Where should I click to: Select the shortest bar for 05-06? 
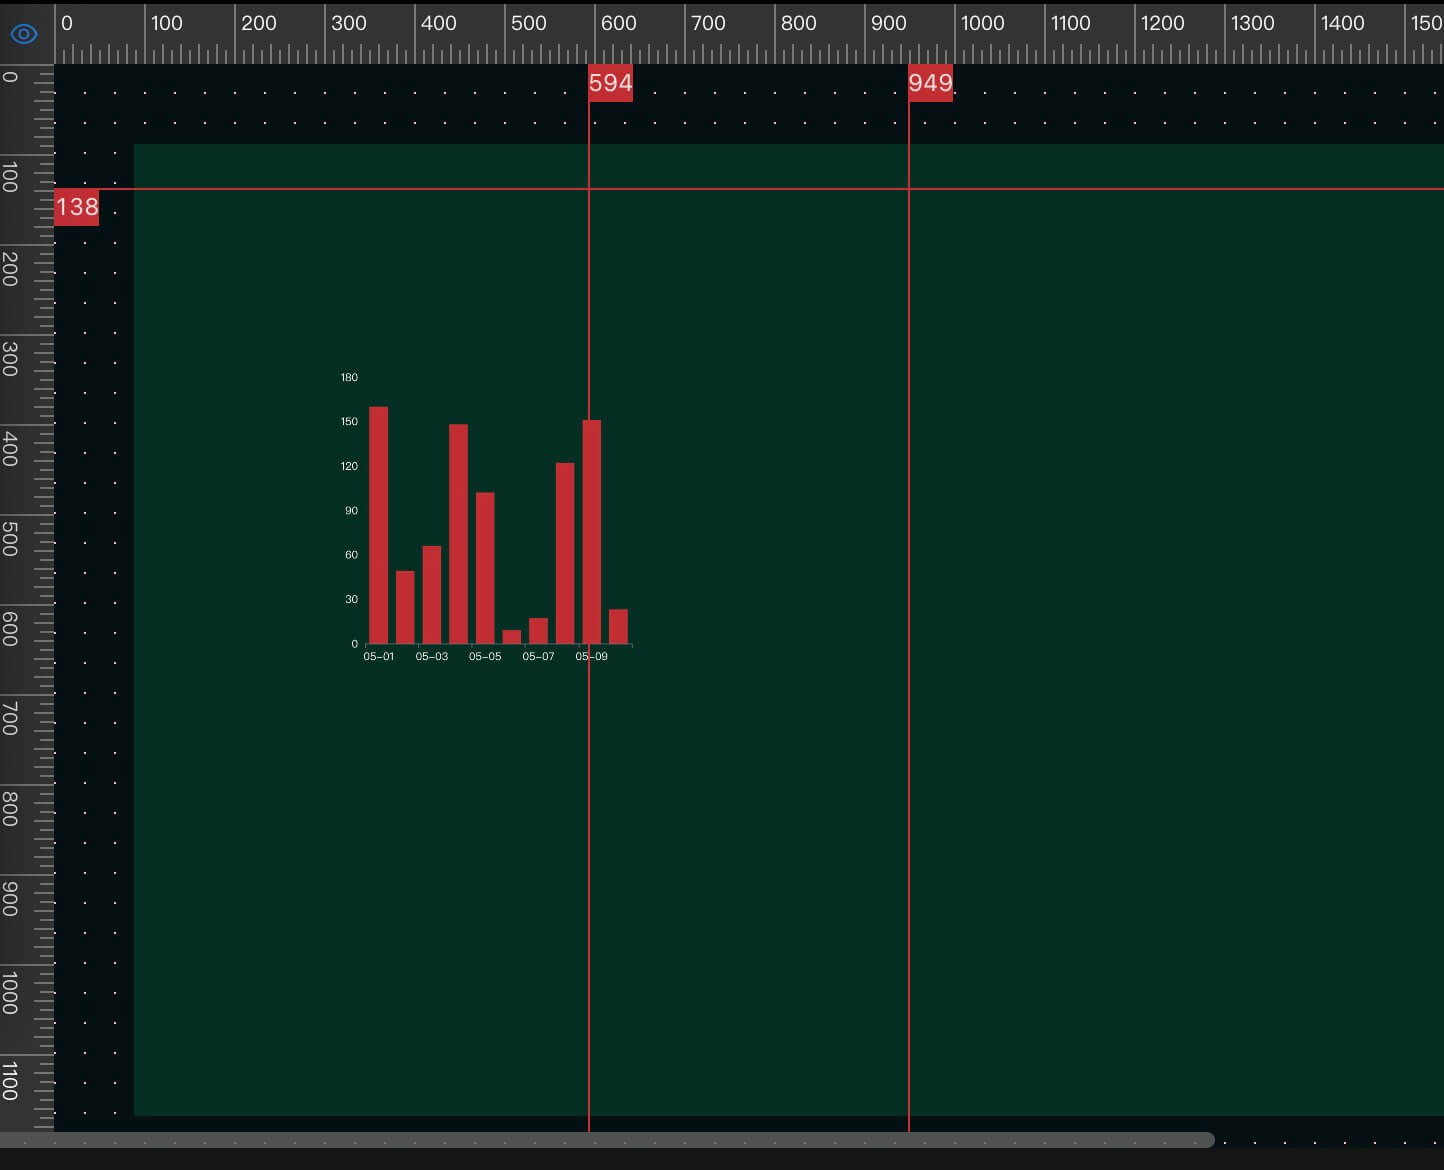tap(512, 637)
